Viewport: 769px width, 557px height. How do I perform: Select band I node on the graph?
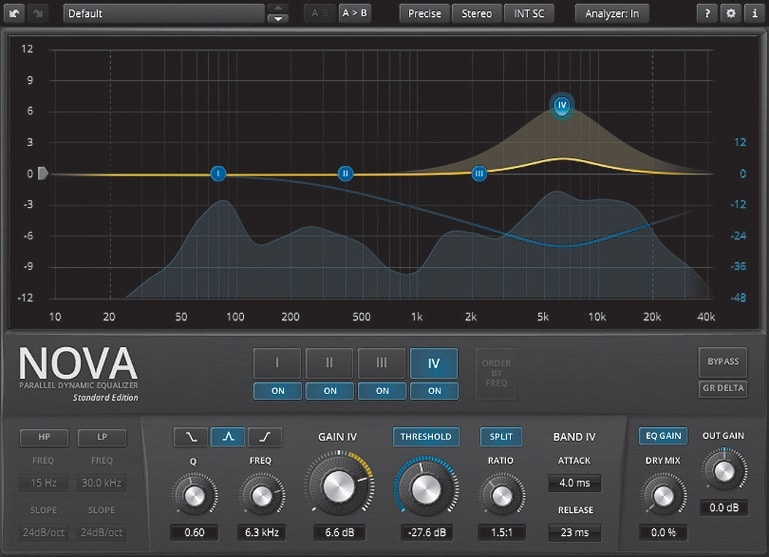pos(218,173)
